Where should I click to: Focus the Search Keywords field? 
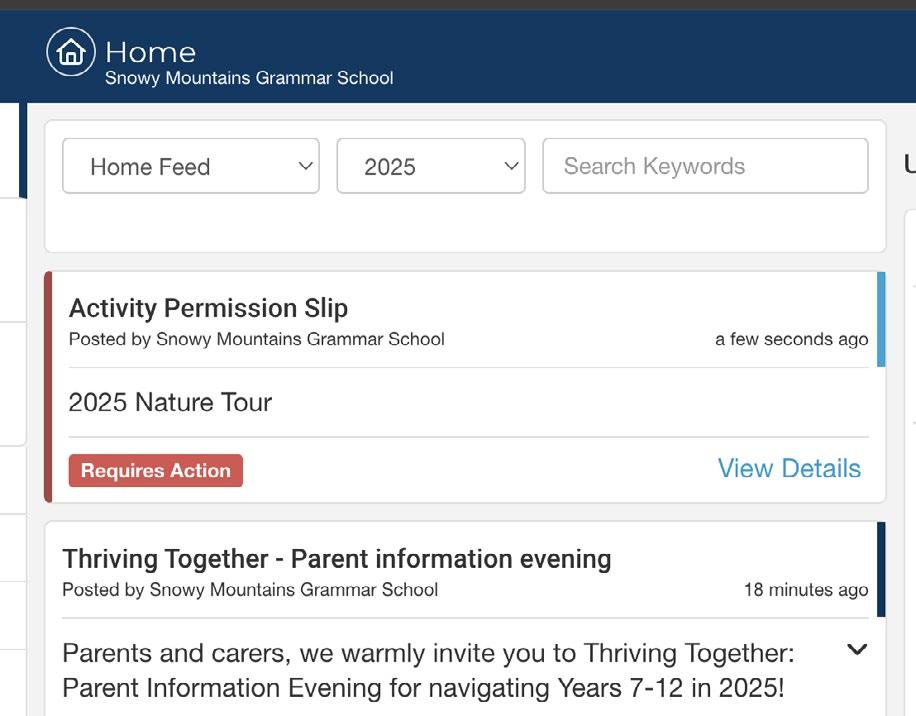pyautogui.click(x=705, y=166)
